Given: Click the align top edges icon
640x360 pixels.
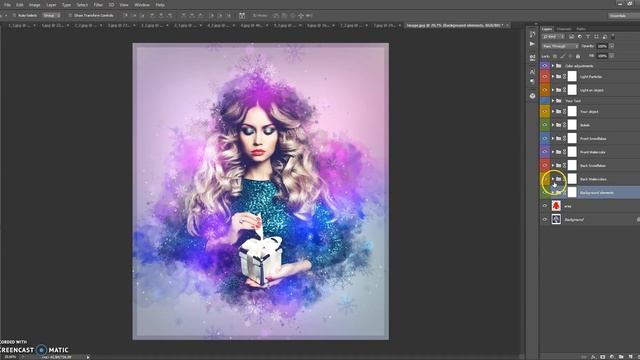Looking at the screenshot, I should tap(126, 16).
